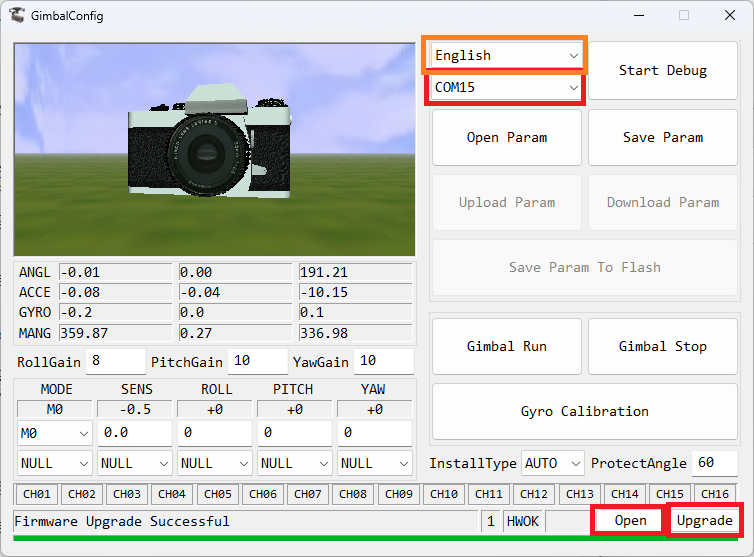This screenshot has width=754, height=557.
Task: Click the ProtectAngle input field
Action: (x=714, y=464)
